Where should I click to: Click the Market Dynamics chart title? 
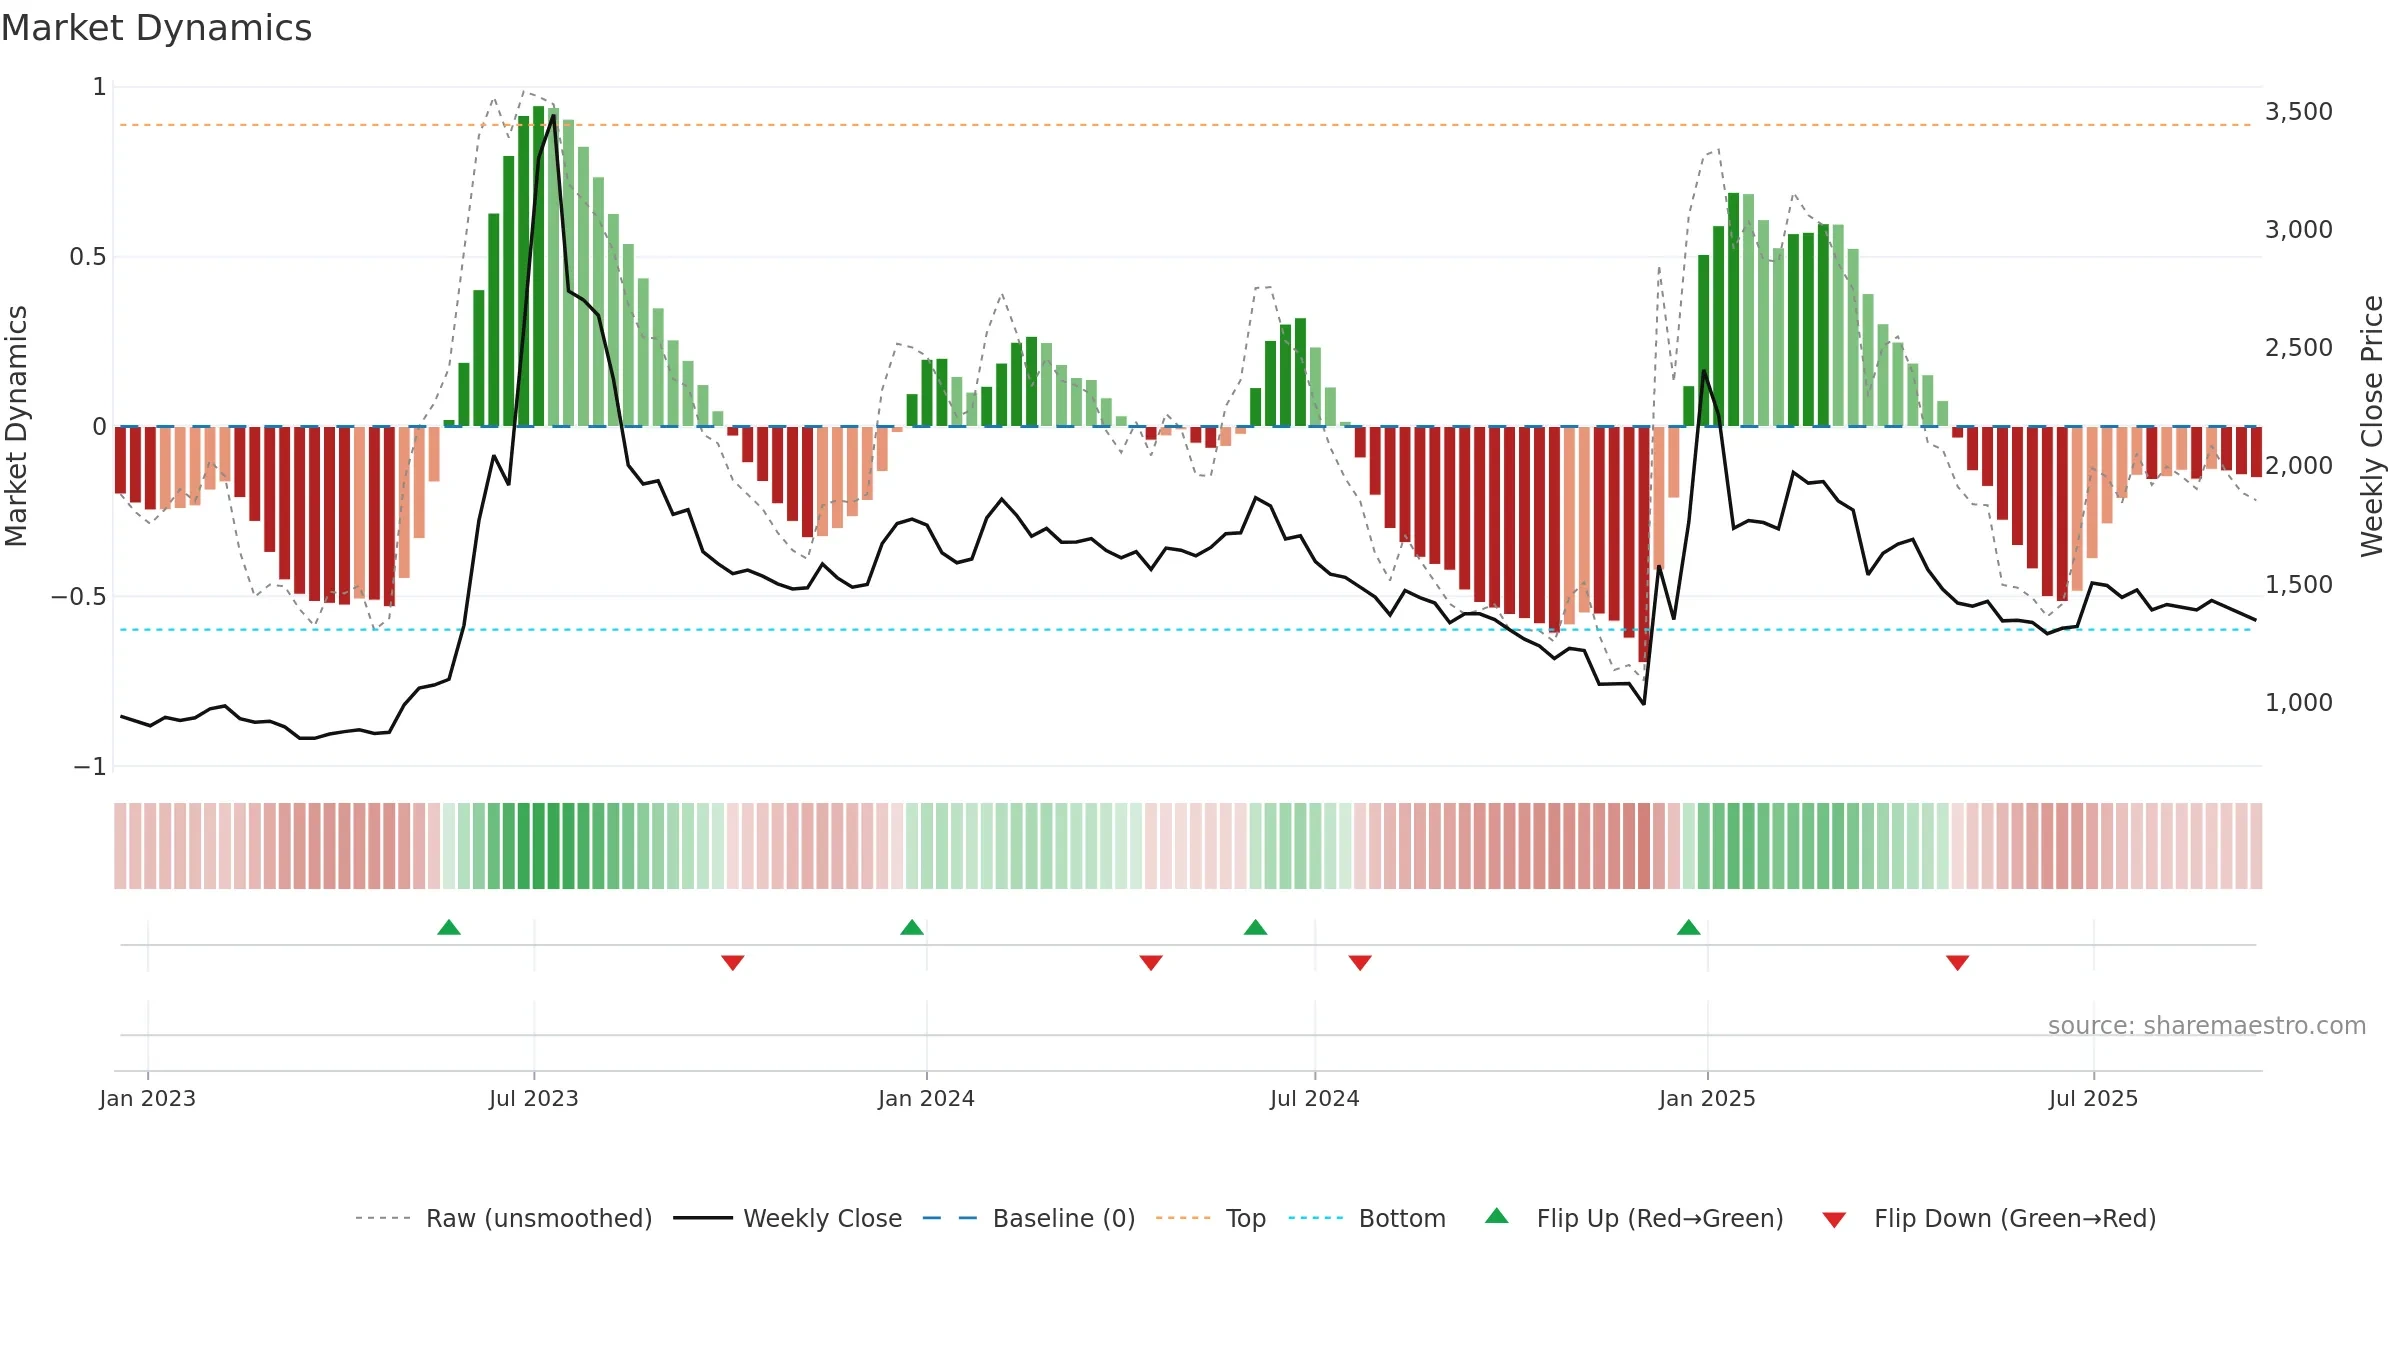[x=157, y=28]
